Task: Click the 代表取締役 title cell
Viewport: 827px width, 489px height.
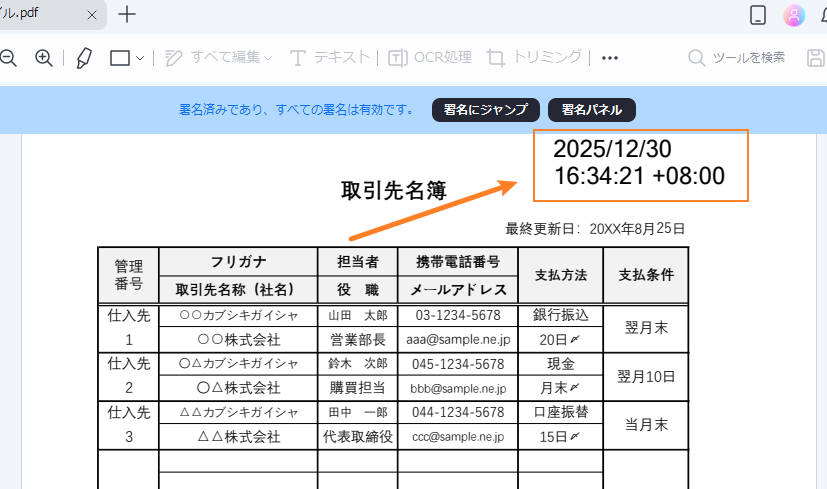Action: pos(358,437)
